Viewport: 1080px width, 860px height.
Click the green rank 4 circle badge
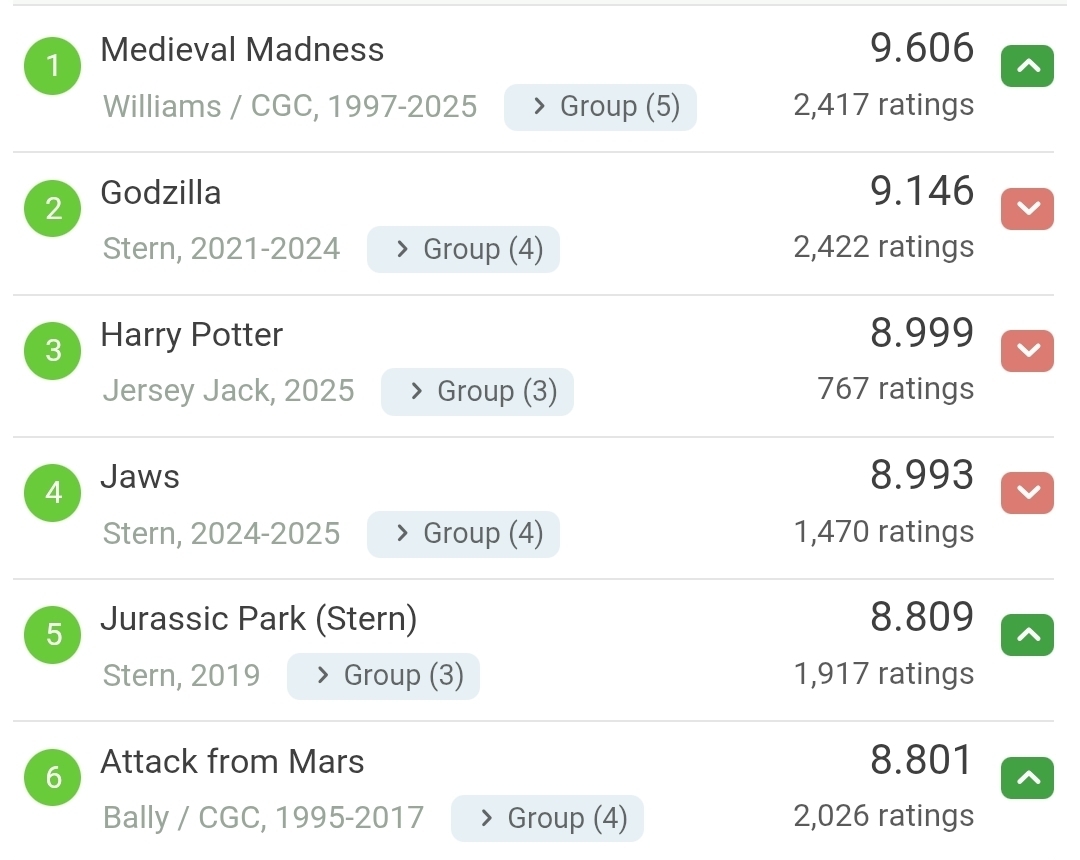(x=53, y=493)
